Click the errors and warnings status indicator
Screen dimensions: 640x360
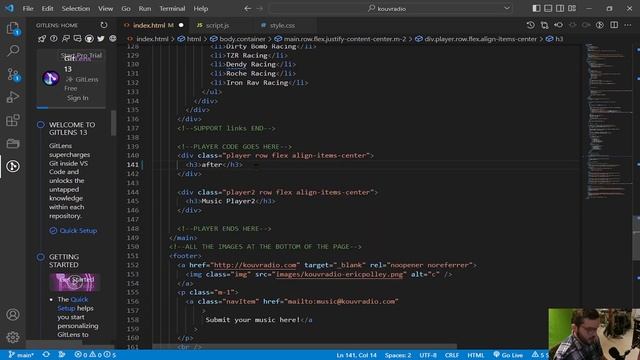tap(95, 355)
